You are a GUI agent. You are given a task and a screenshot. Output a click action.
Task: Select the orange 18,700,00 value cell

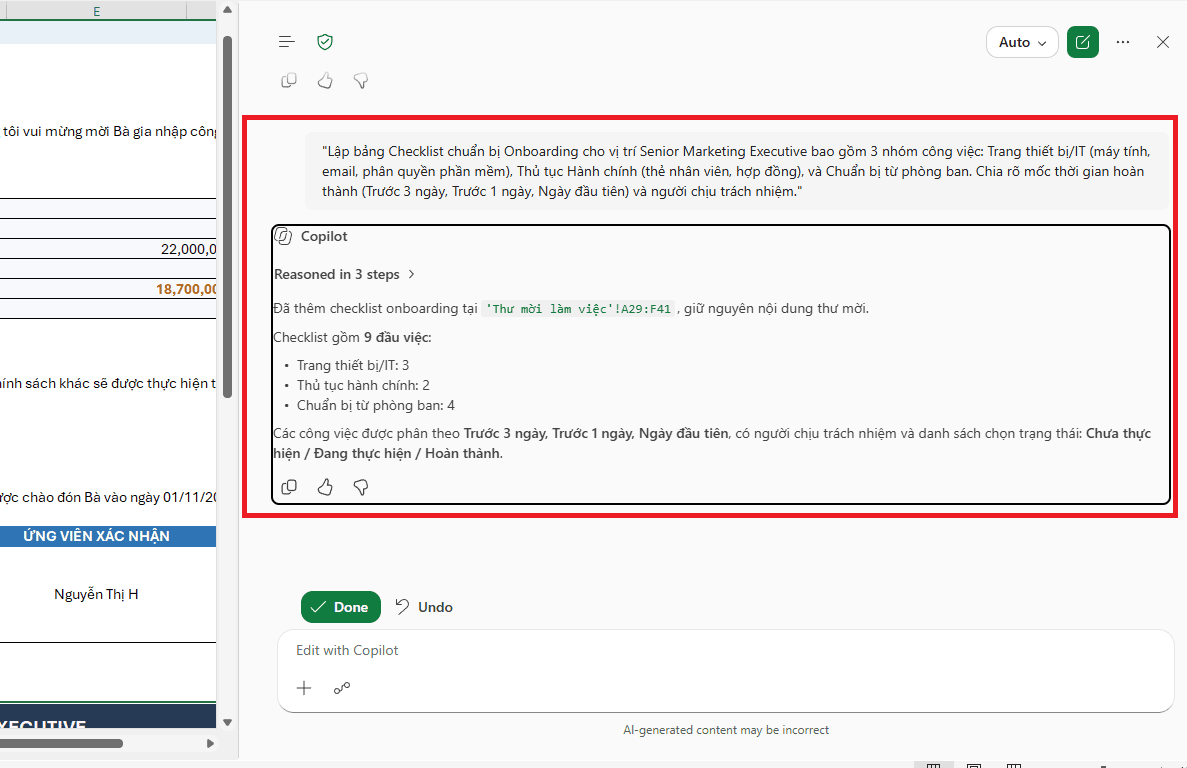[107, 289]
